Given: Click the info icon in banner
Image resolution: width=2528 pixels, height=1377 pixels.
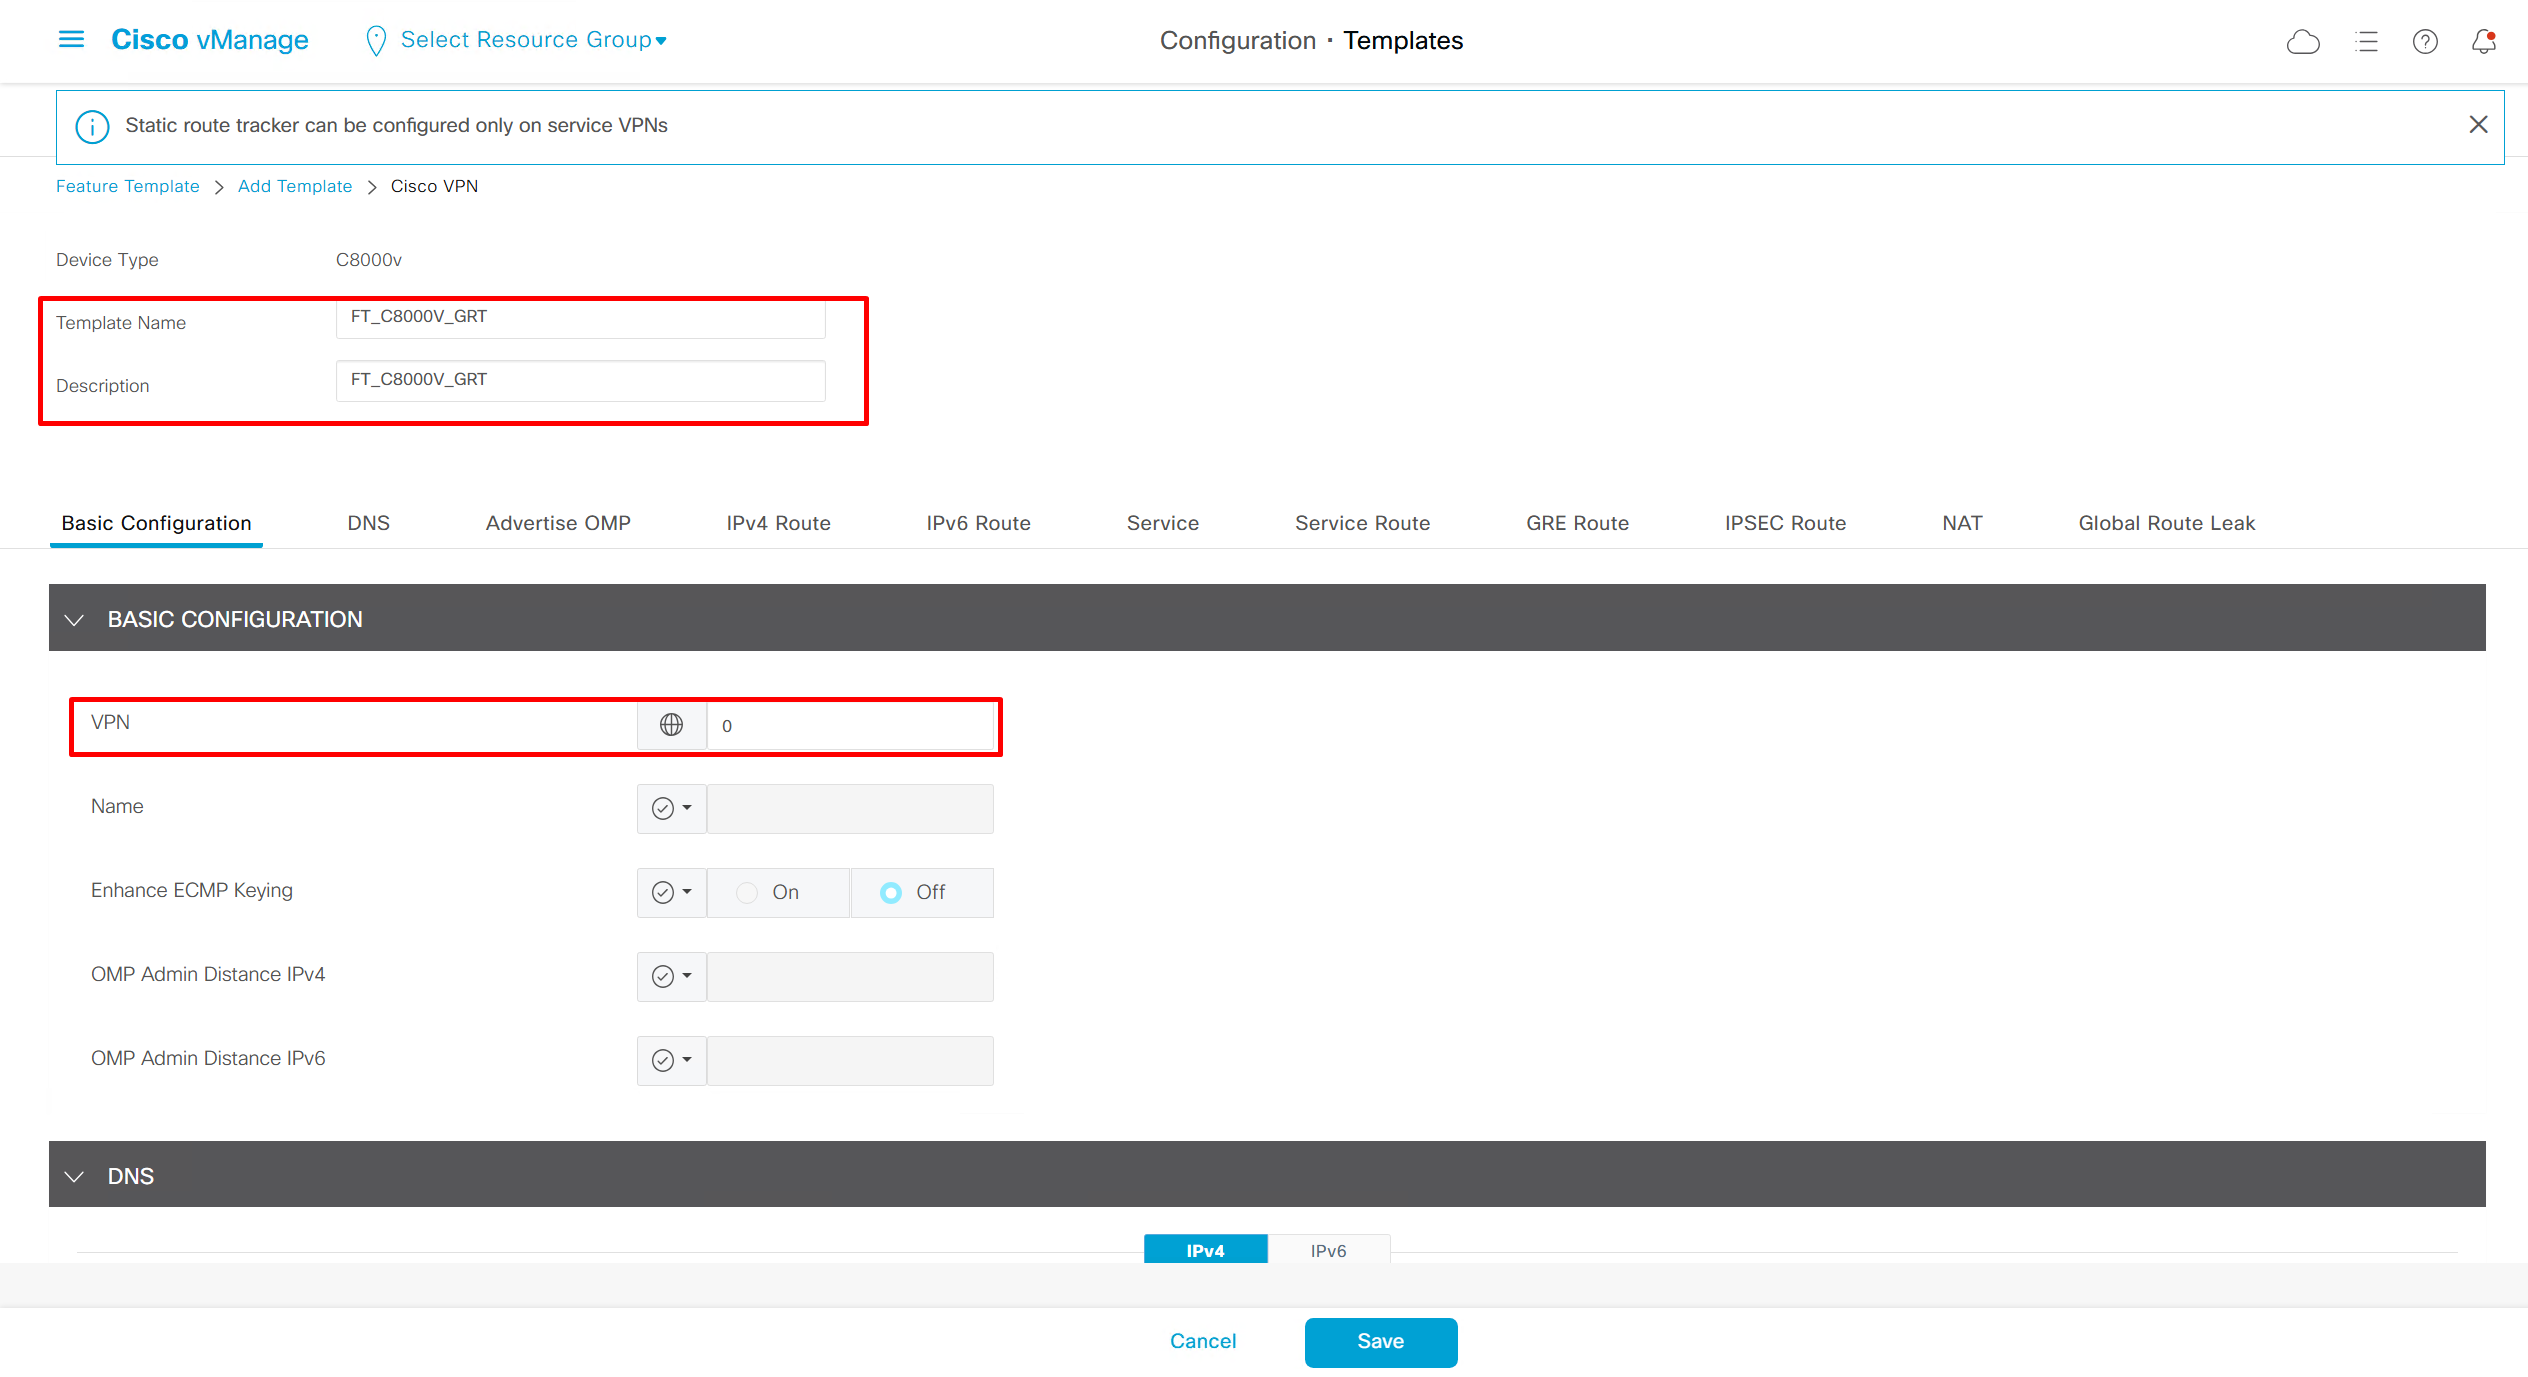Looking at the screenshot, I should (x=92, y=127).
